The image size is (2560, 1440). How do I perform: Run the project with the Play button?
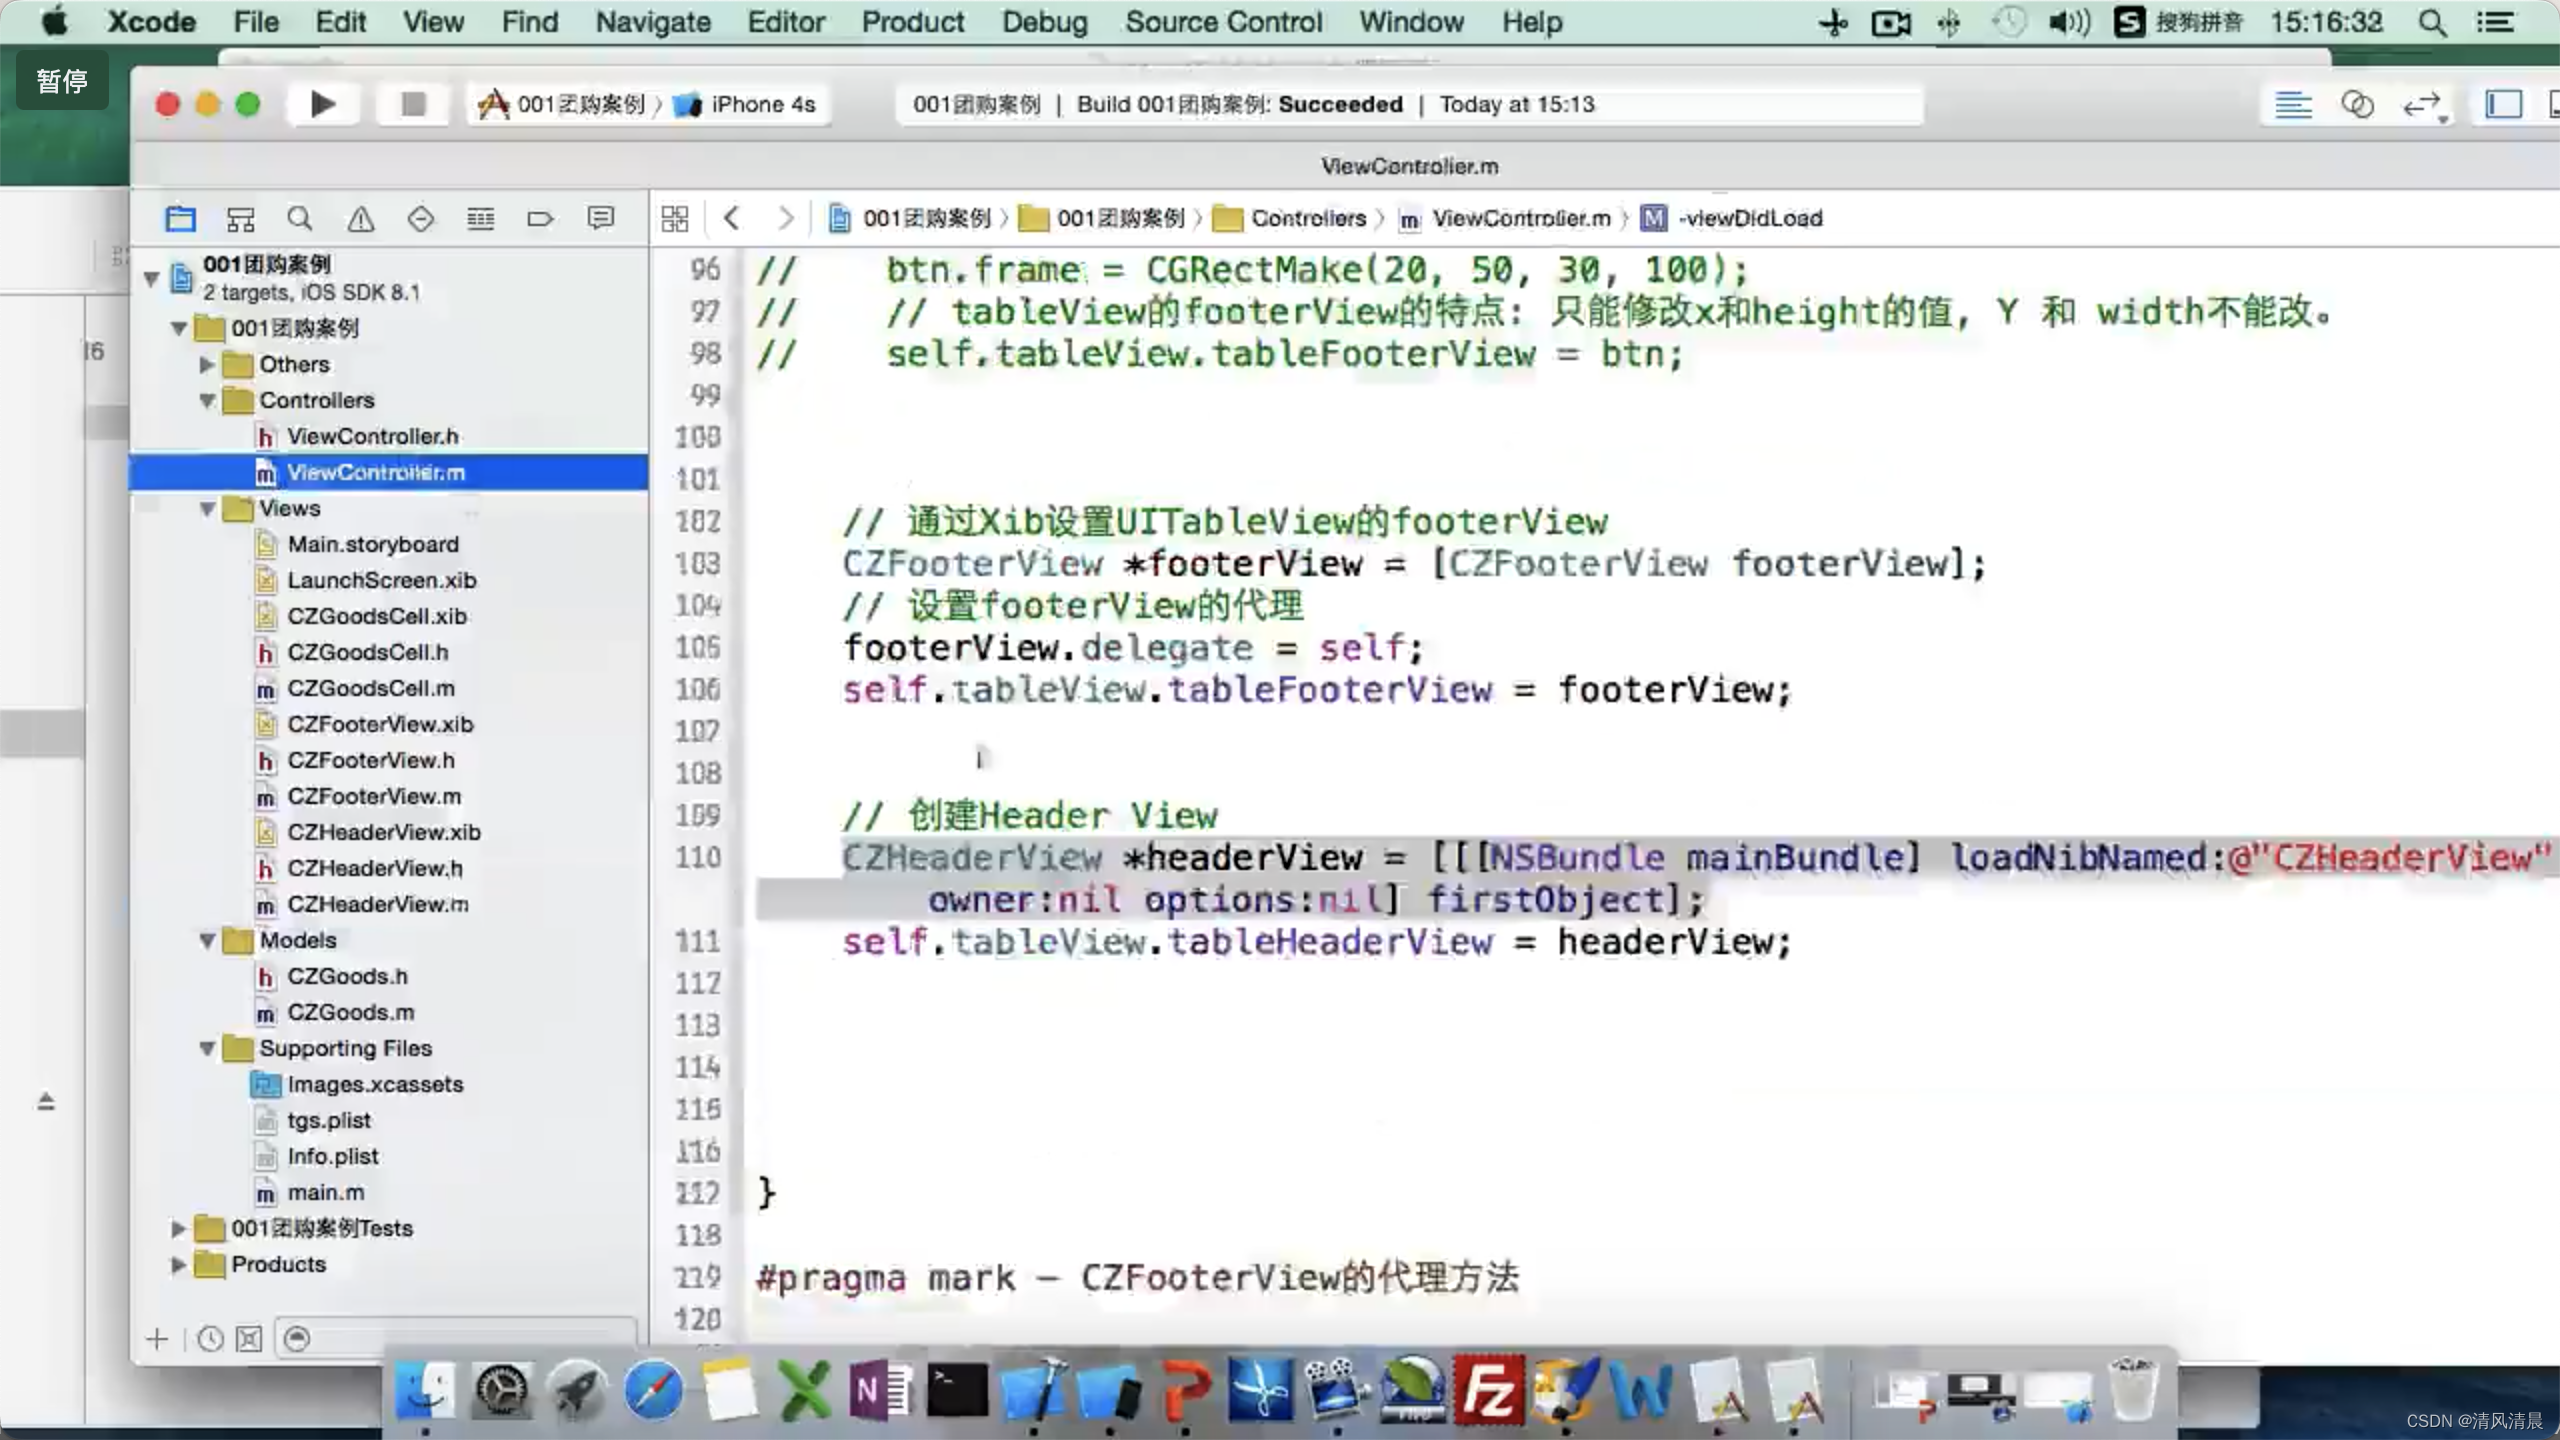coord(322,104)
